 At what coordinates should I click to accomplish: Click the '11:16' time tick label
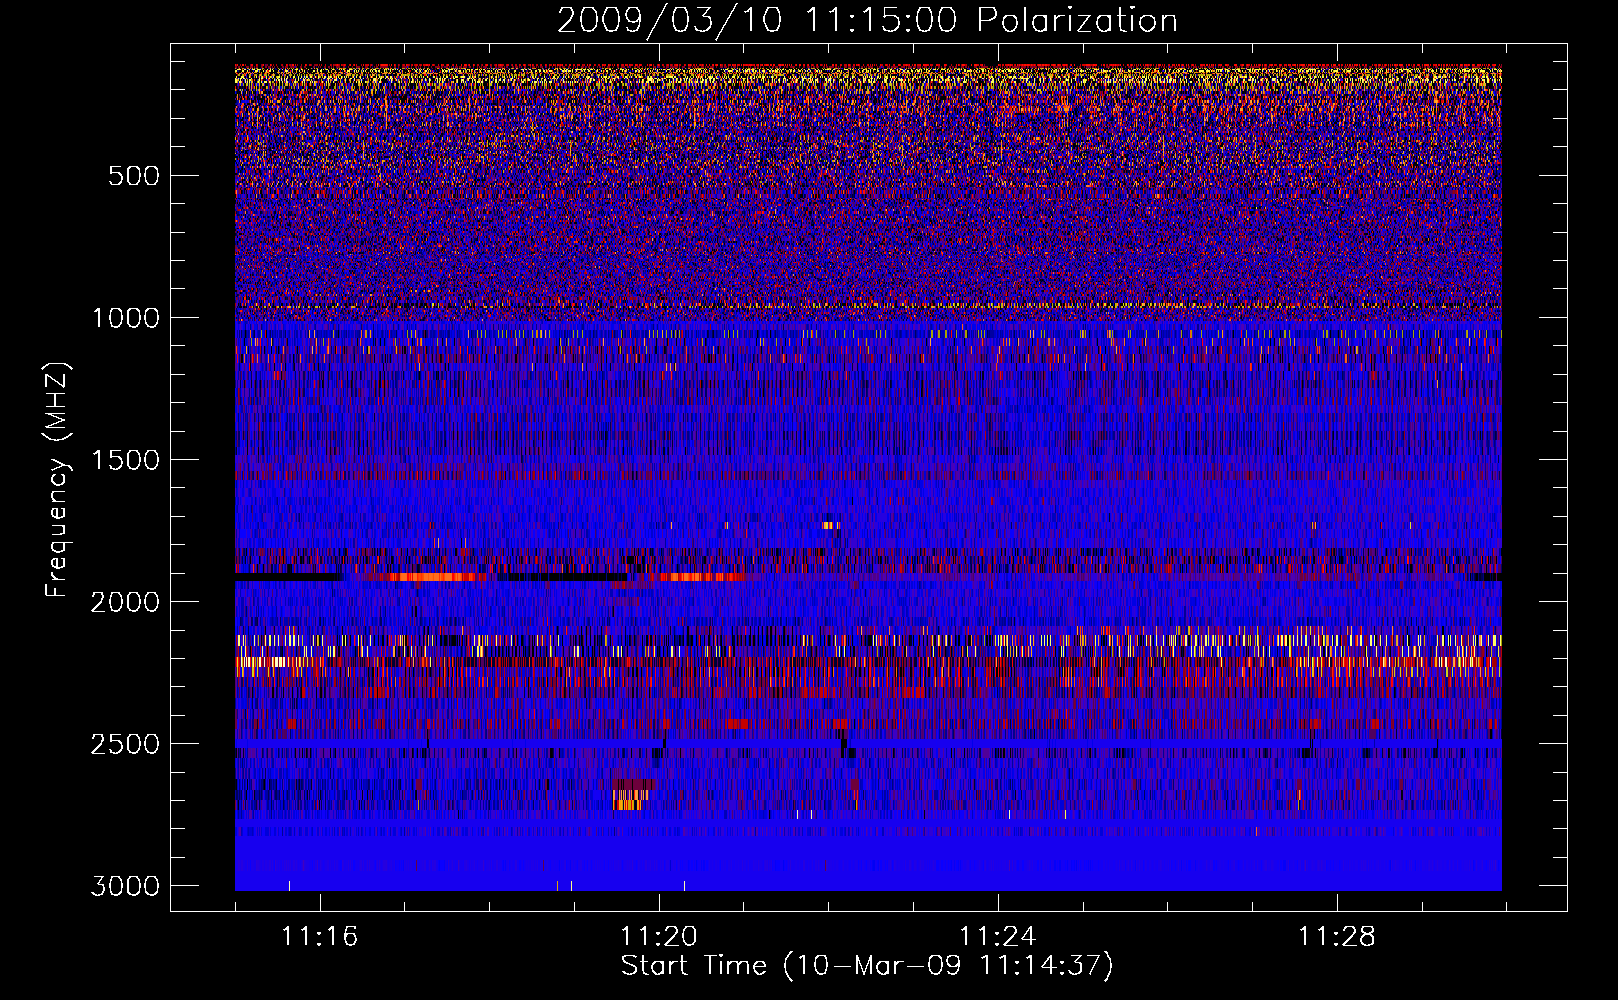[x=320, y=937]
